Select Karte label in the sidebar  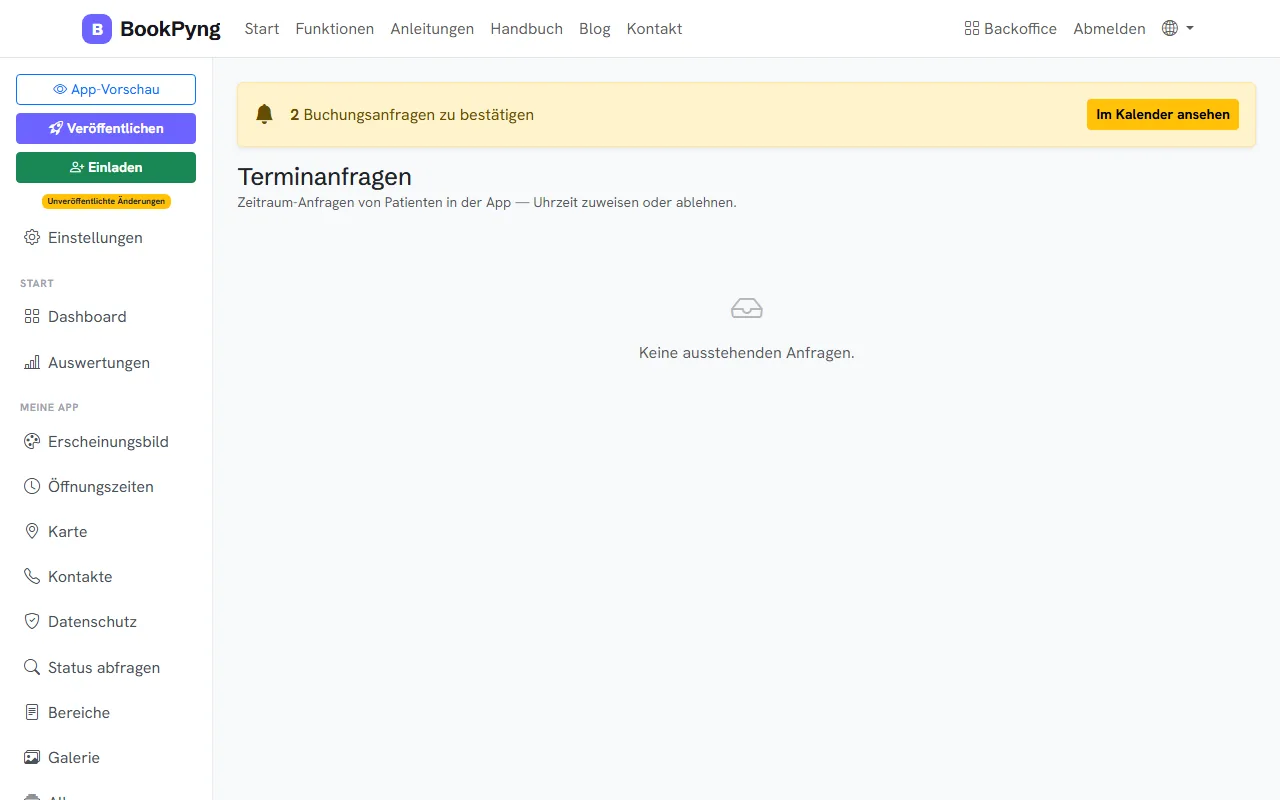68,532
